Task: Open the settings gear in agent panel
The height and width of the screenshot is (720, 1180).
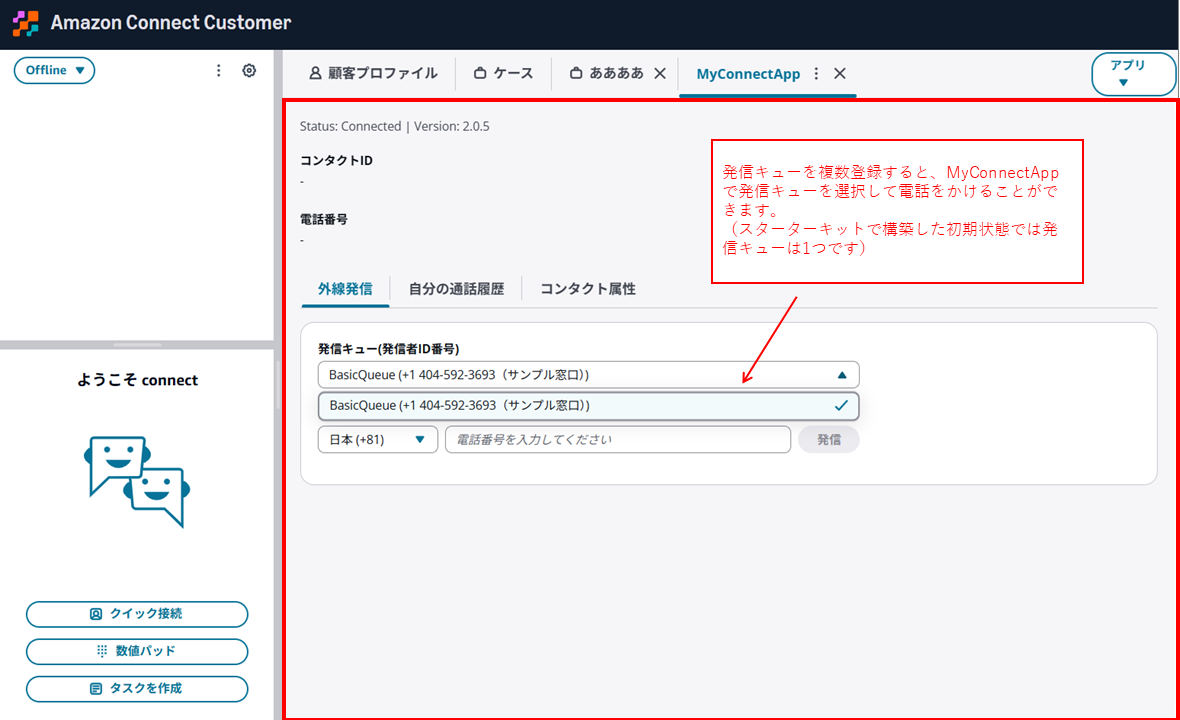Action: [249, 70]
